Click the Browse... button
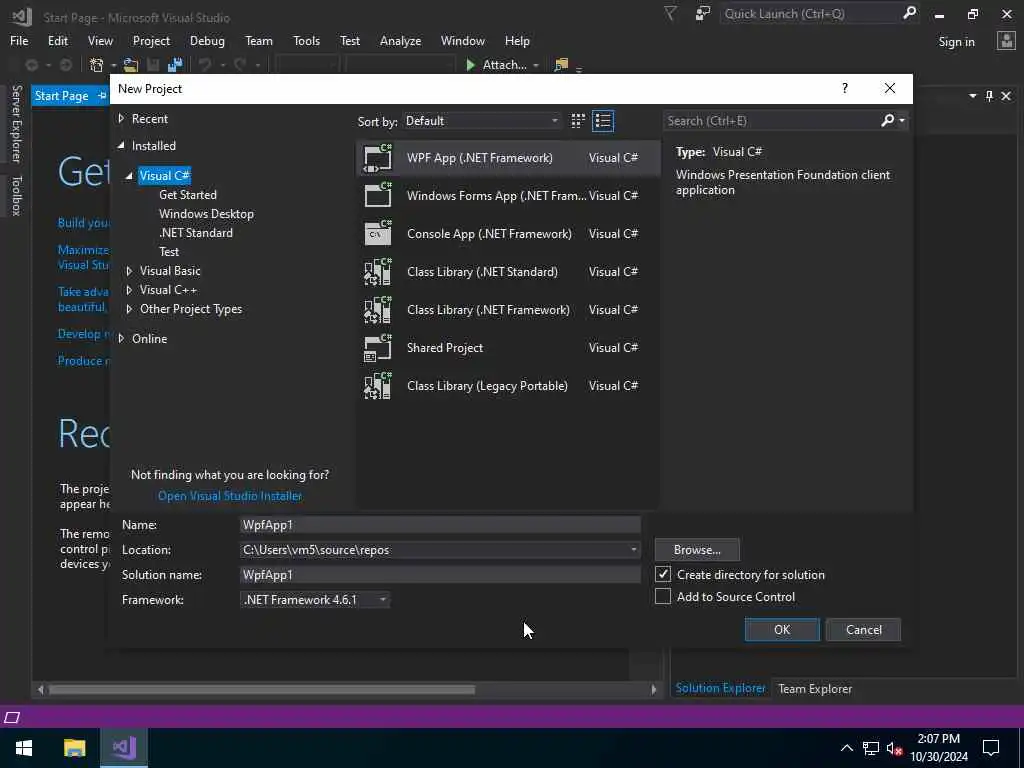 click(697, 550)
